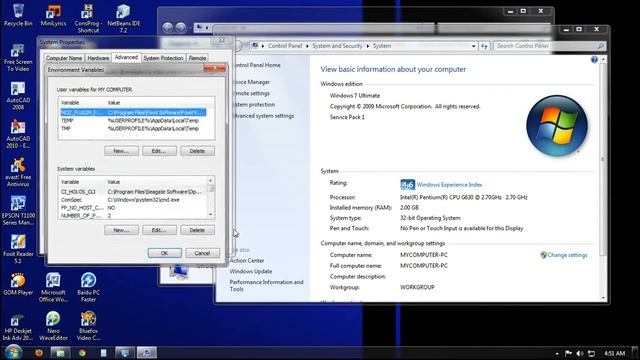
Task: Switch to the System Protection tab
Action: tap(163, 58)
